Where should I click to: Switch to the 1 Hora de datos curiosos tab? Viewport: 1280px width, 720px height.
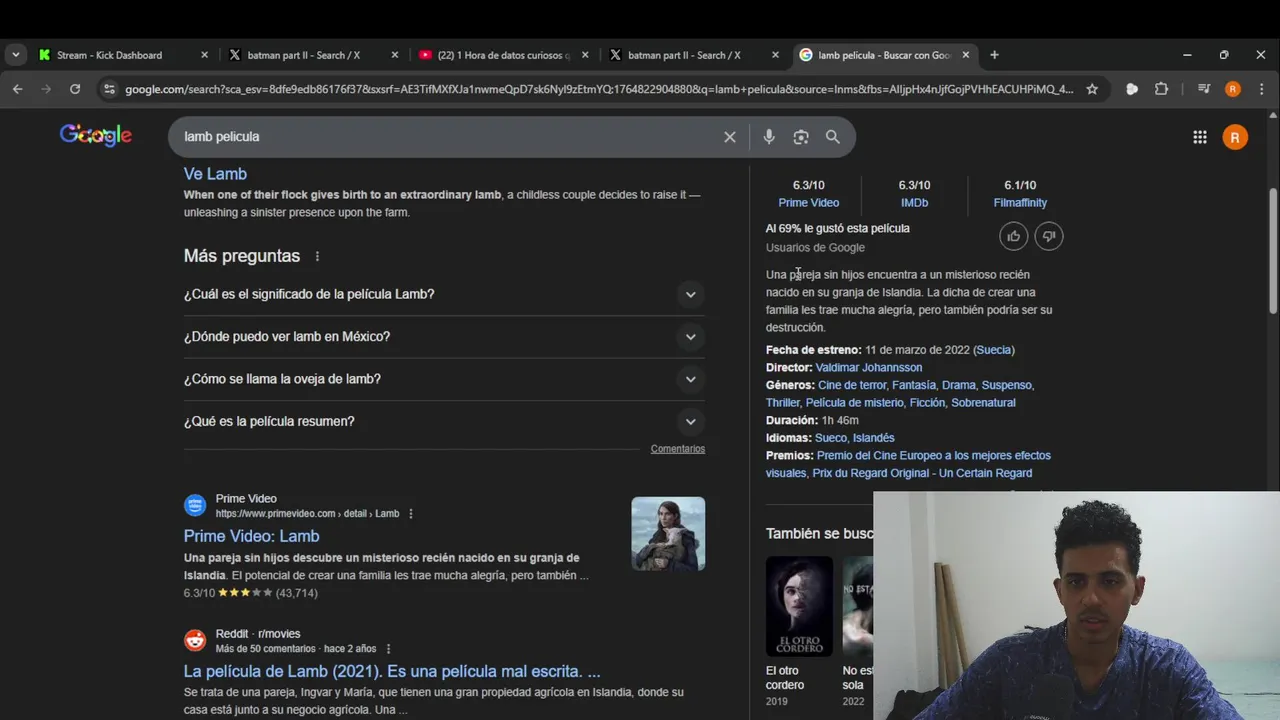[x=504, y=55]
